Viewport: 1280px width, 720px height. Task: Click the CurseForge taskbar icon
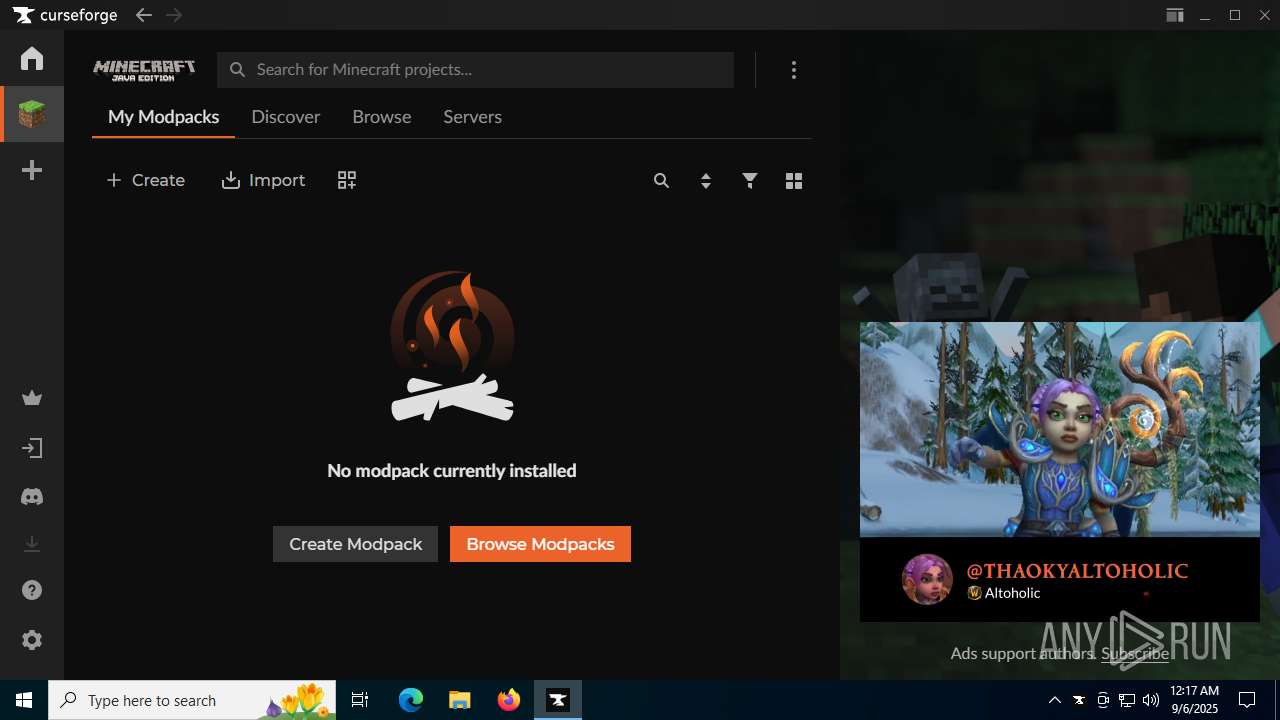coord(558,700)
